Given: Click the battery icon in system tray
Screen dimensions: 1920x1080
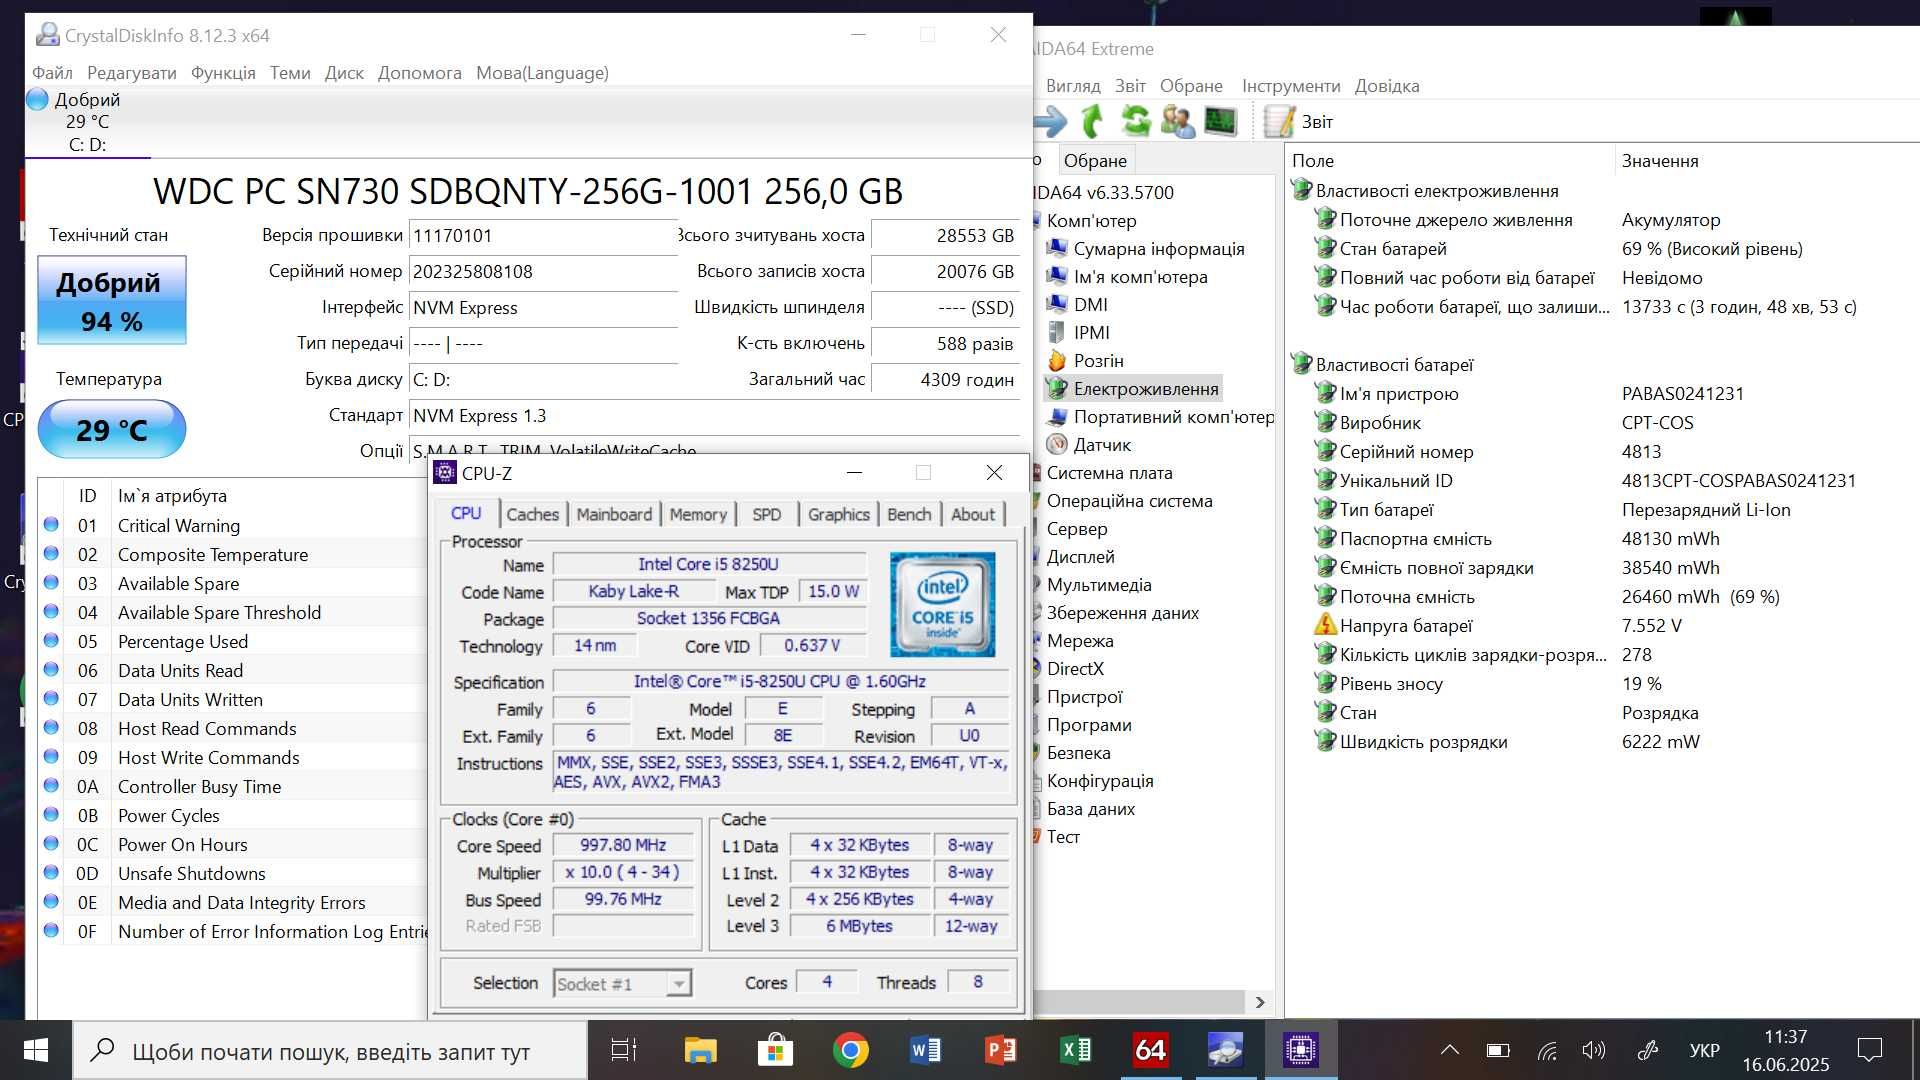Looking at the screenshot, I should [x=1498, y=1050].
